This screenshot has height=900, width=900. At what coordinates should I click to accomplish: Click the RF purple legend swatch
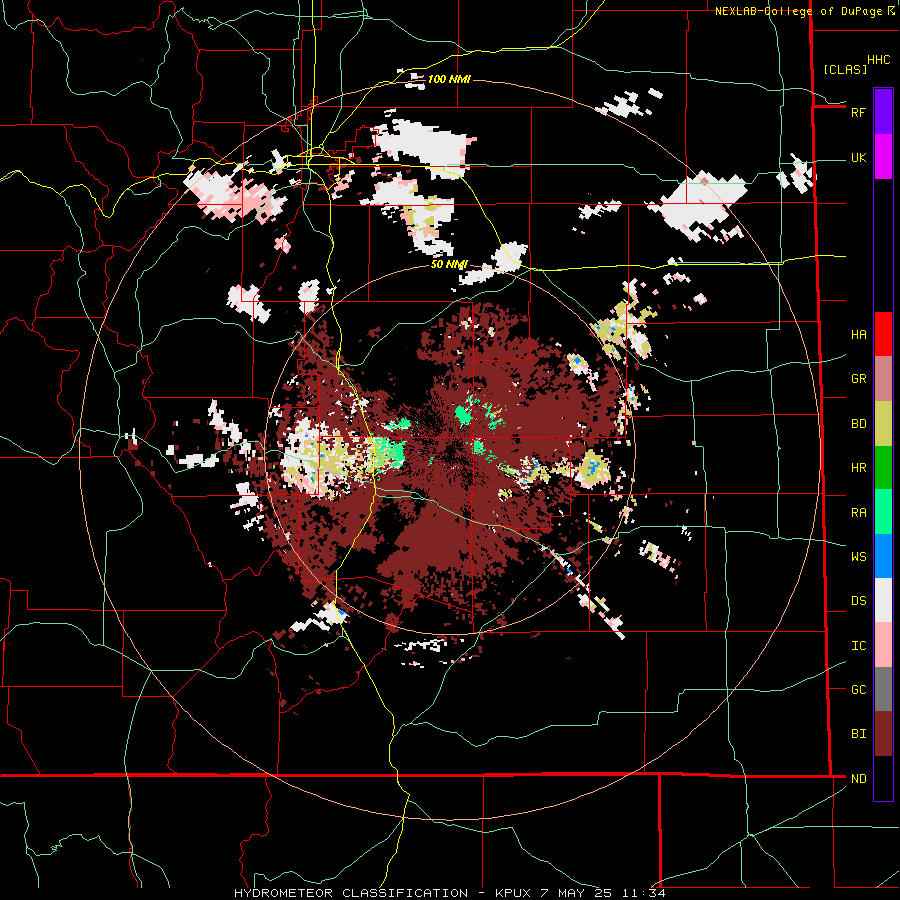[x=883, y=111]
